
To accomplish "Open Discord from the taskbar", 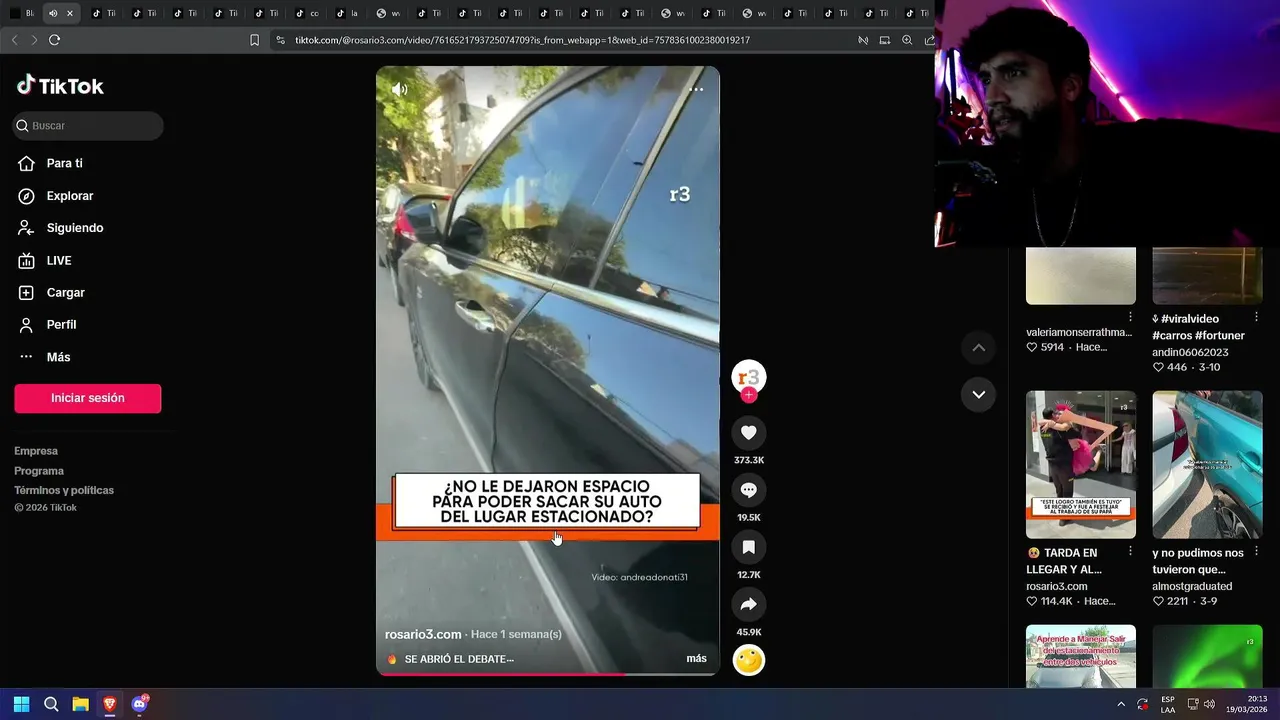I will pyautogui.click(x=139, y=704).
